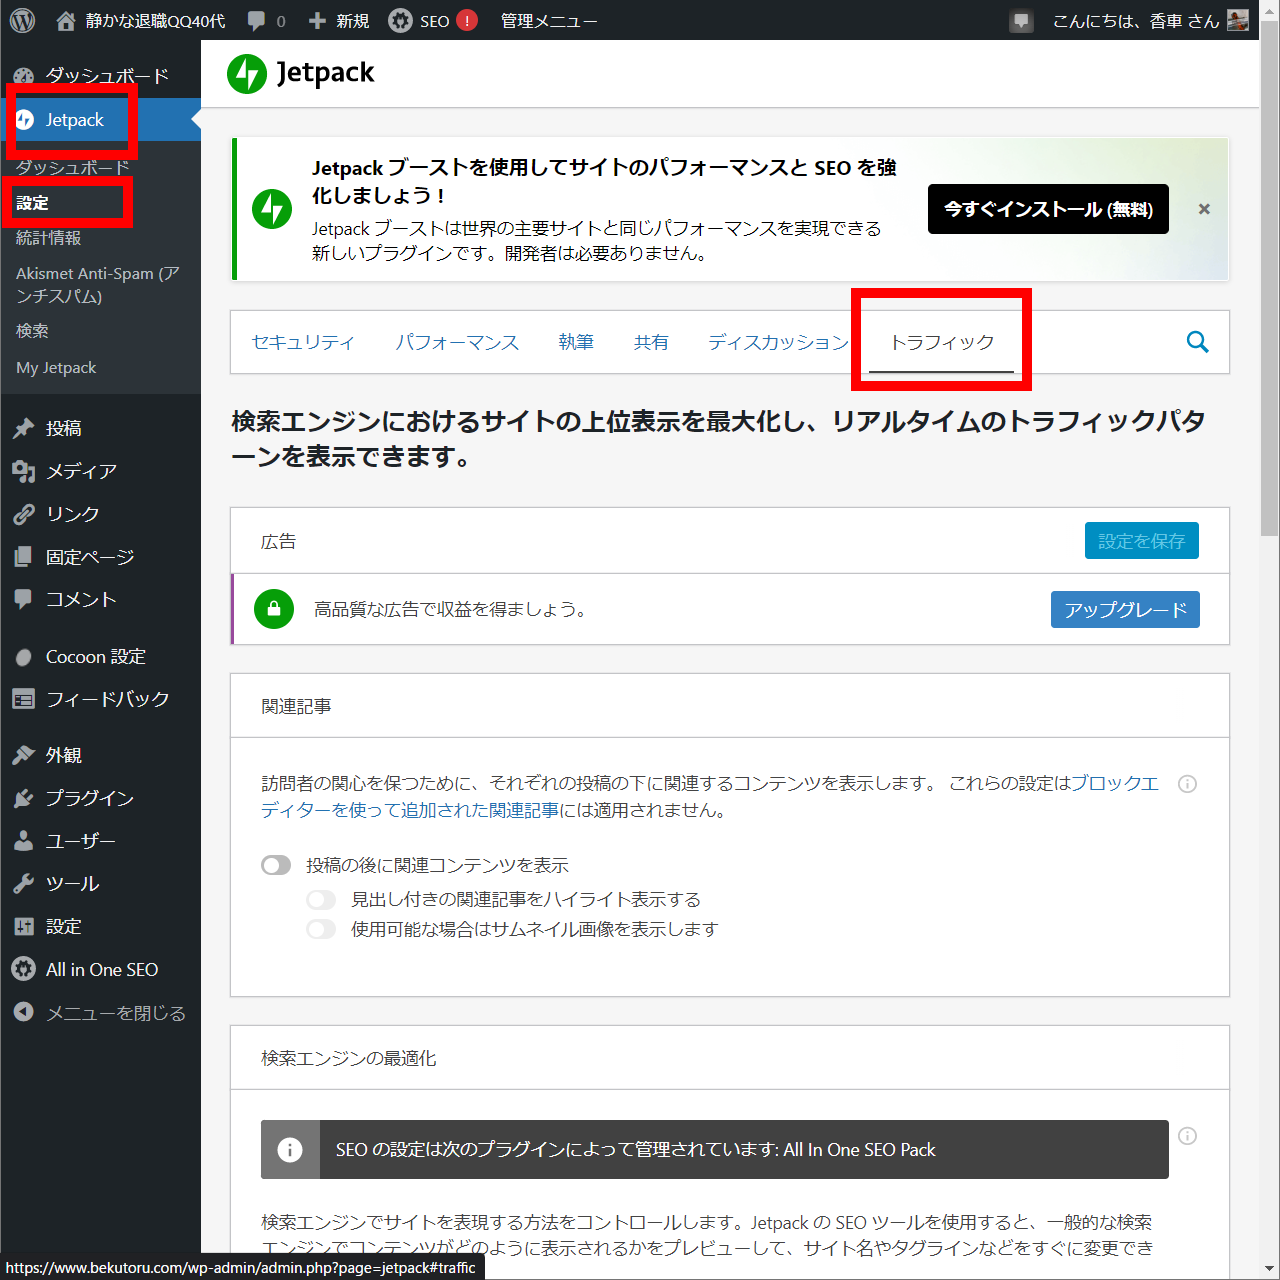Click the search magnifier icon in settings tabs
The width and height of the screenshot is (1280, 1280).
1197,342
